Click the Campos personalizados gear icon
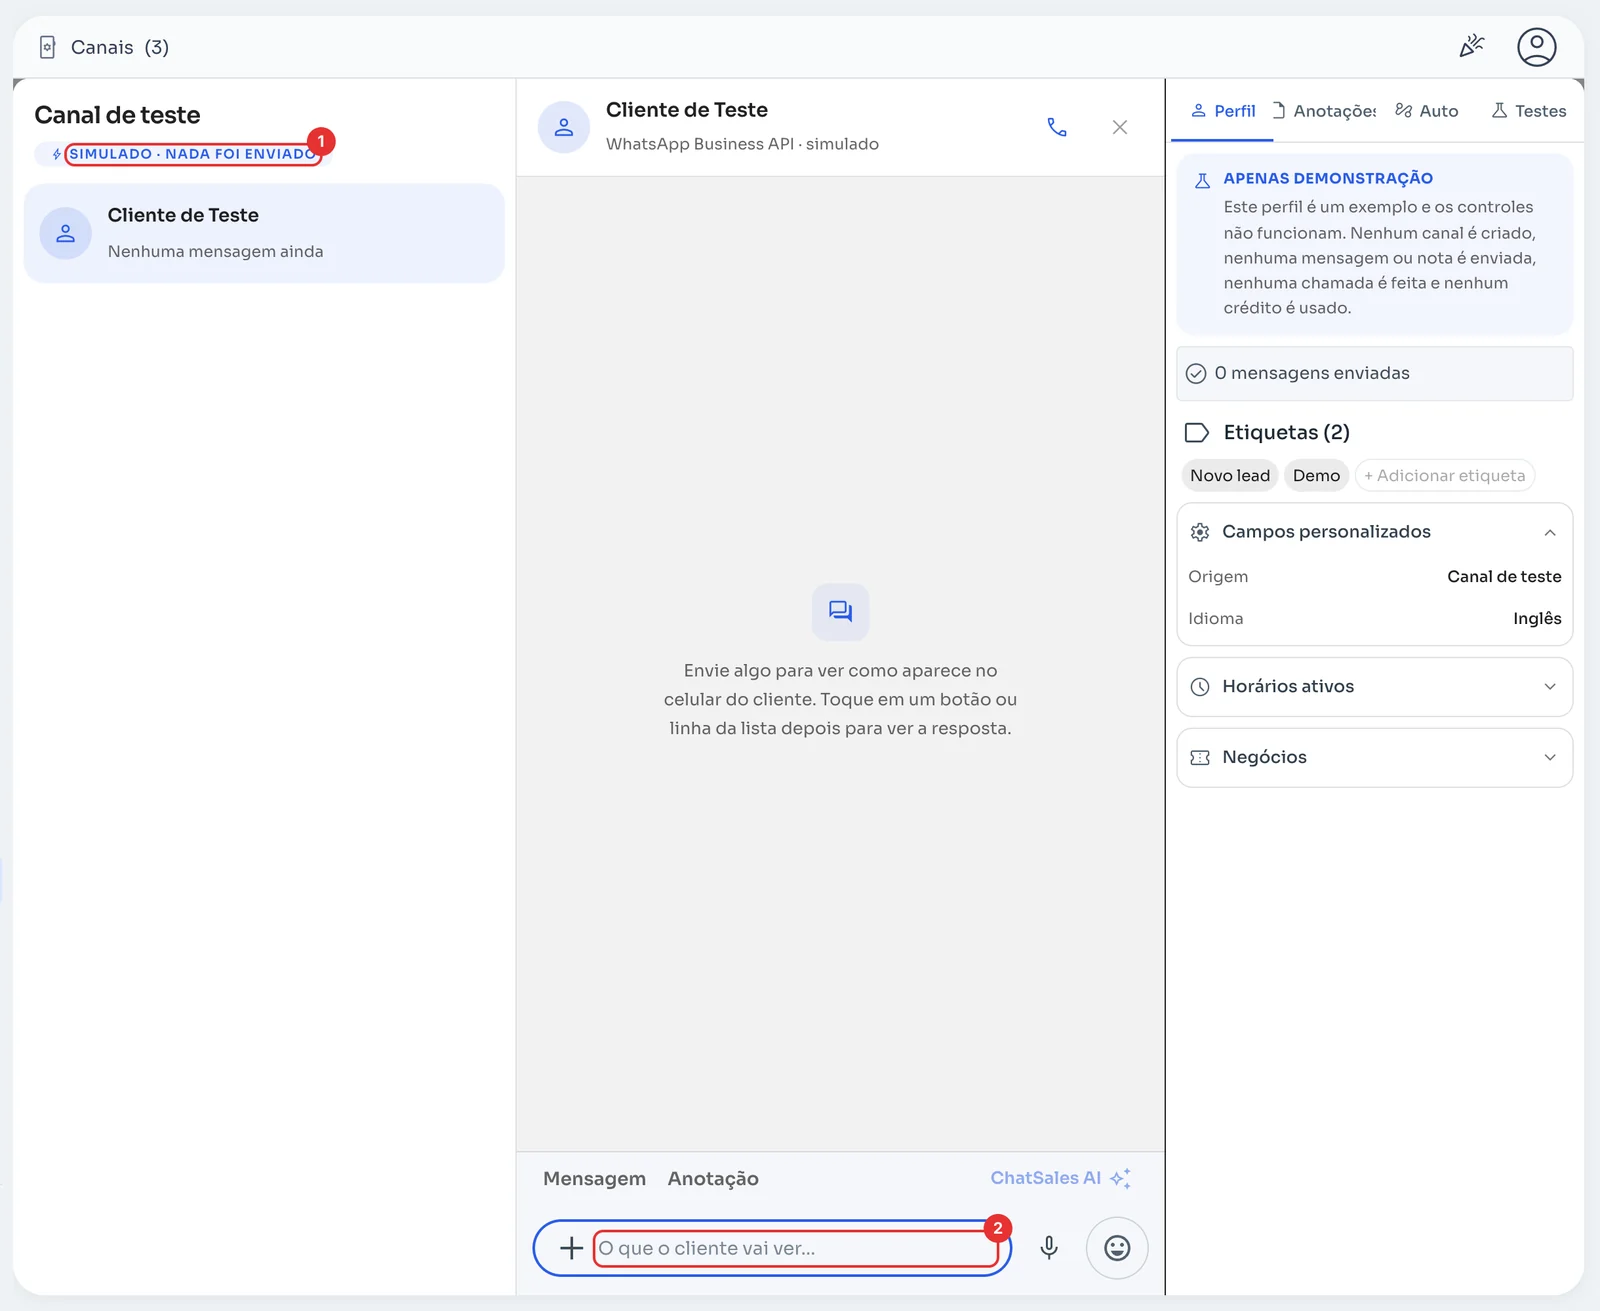Viewport: 1600px width, 1311px height. [x=1200, y=532]
